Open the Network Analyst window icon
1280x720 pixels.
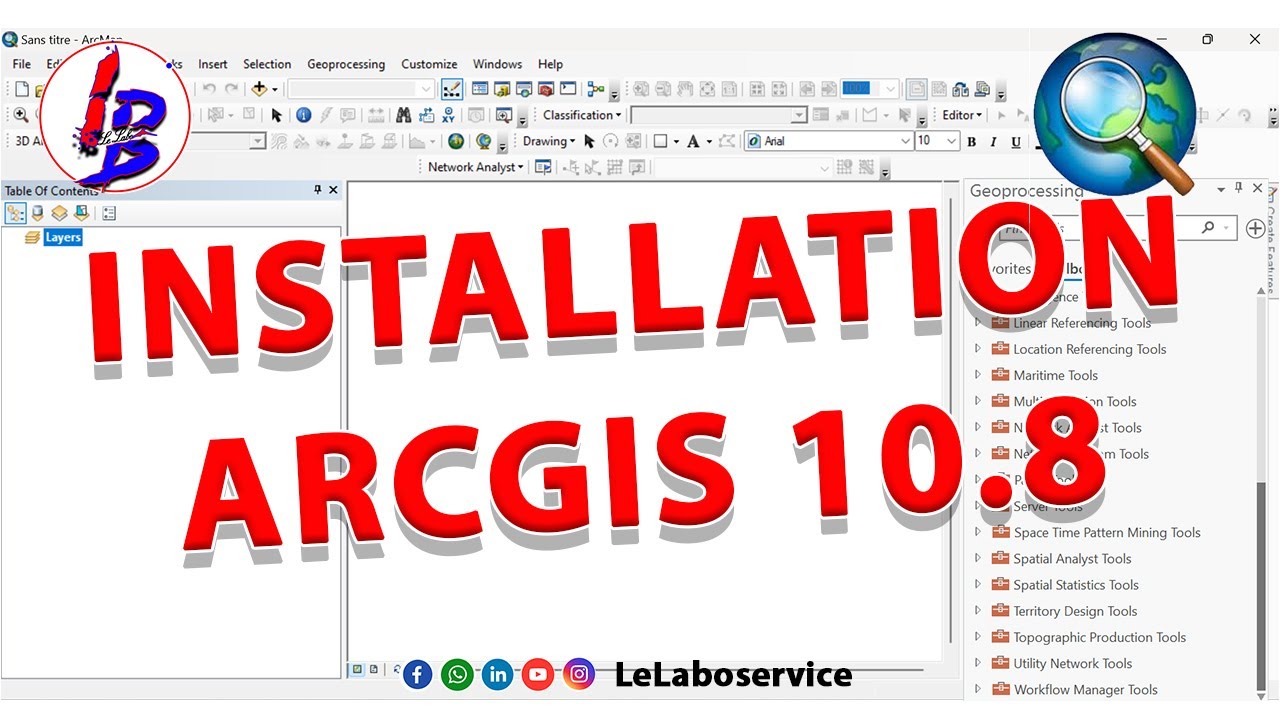click(x=543, y=167)
